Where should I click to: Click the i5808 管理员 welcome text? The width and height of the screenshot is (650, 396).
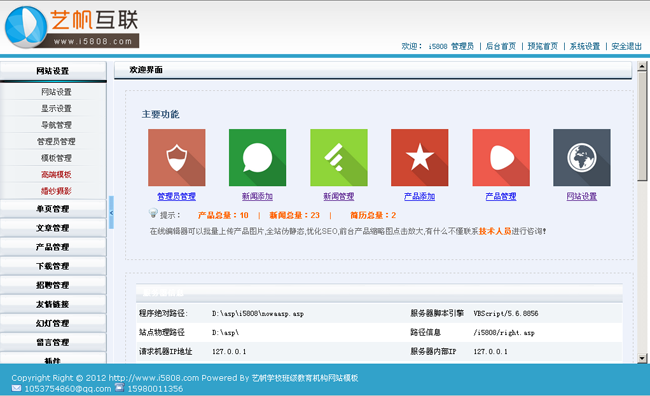pos(451,46)
